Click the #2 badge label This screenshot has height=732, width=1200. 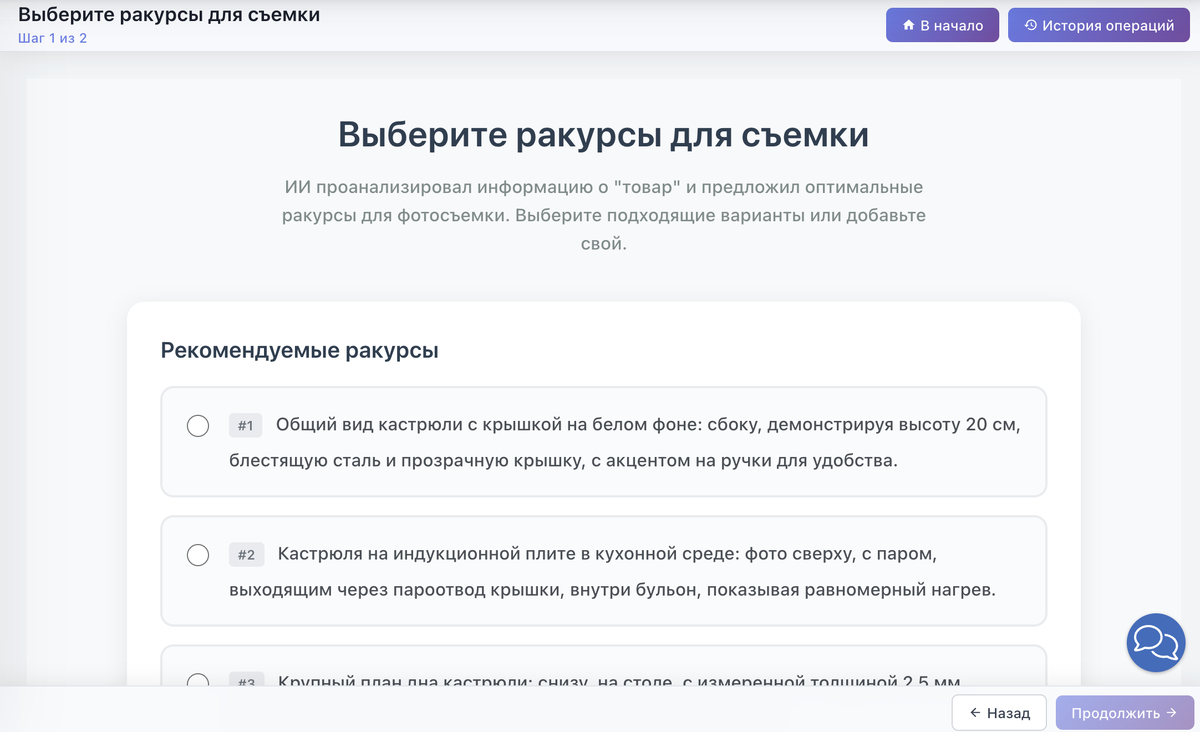tap(246, 554)
